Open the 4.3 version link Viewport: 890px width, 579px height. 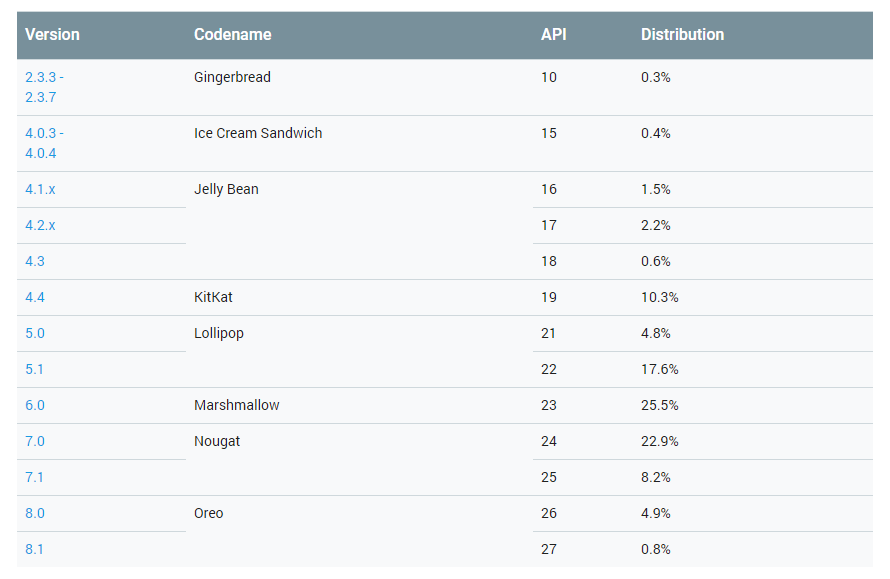click(x=35, y=261)
